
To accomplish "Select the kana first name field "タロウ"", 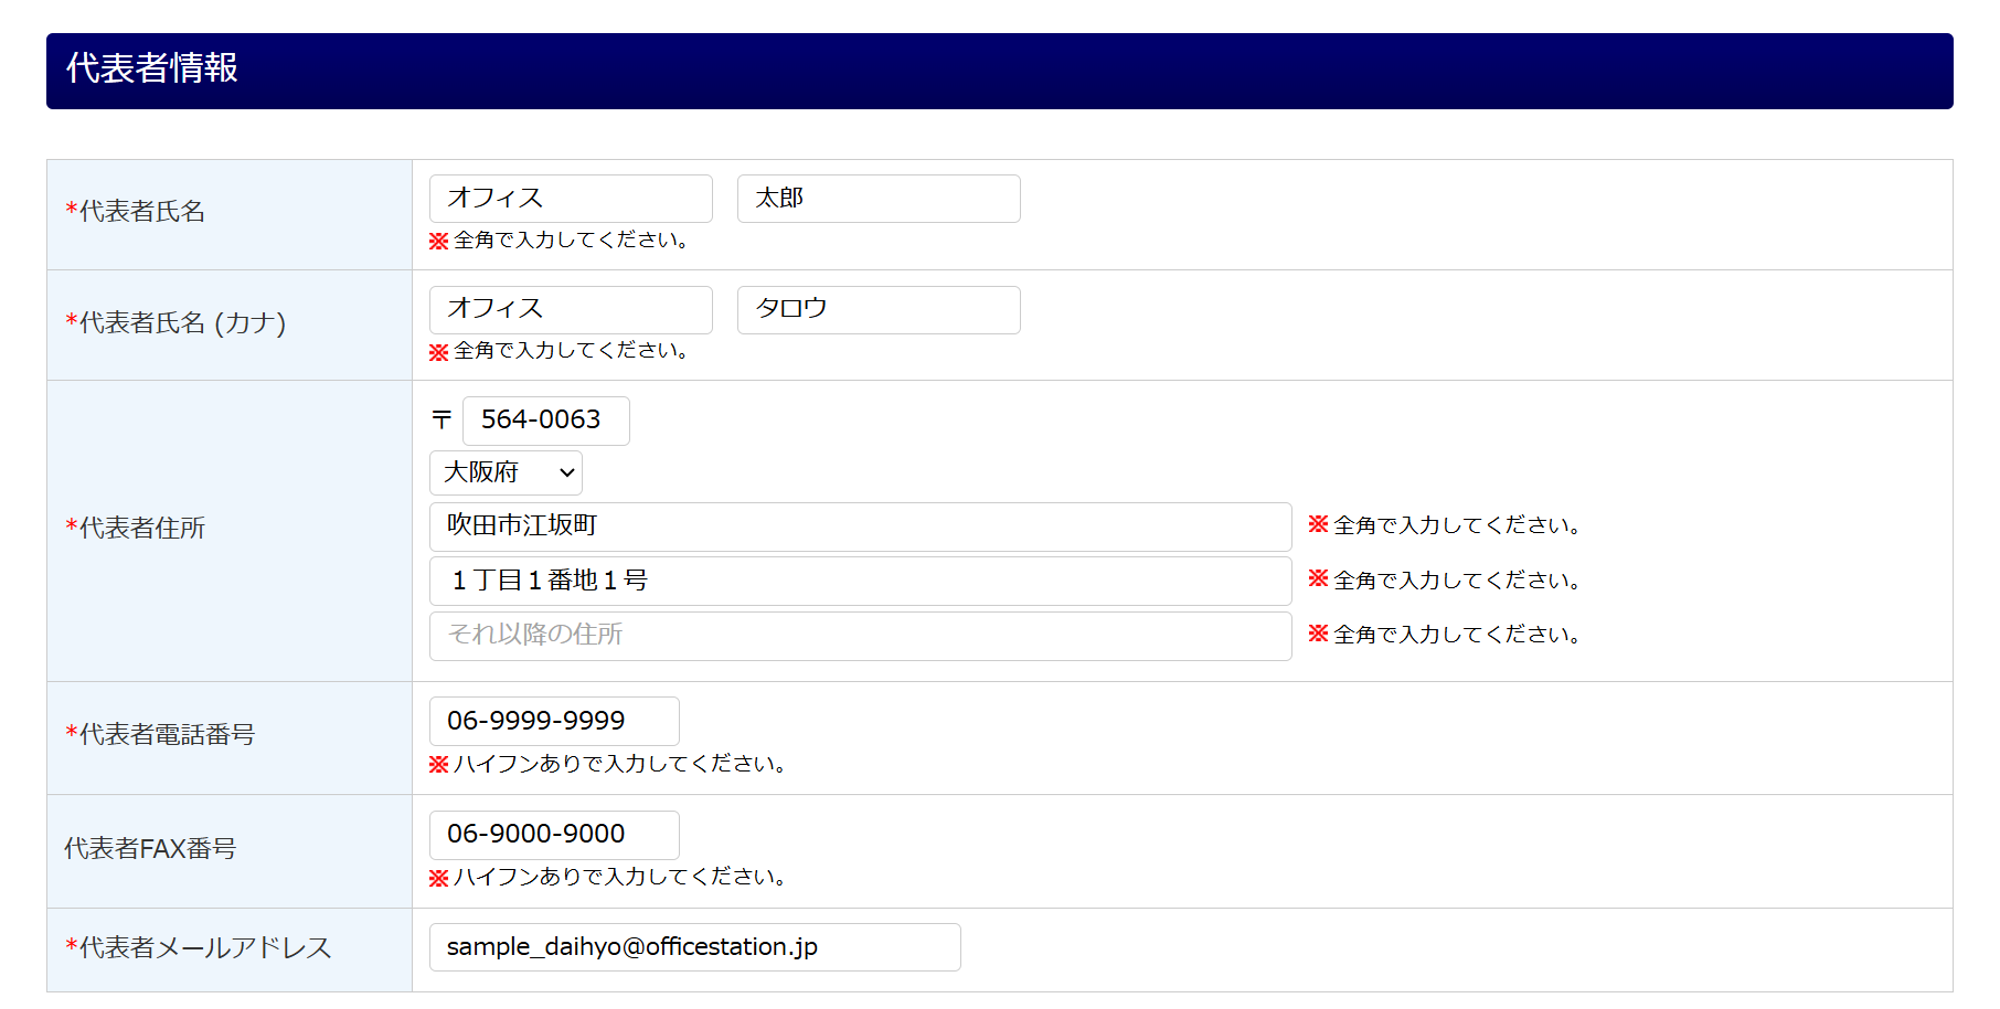I will pos(878,309).
